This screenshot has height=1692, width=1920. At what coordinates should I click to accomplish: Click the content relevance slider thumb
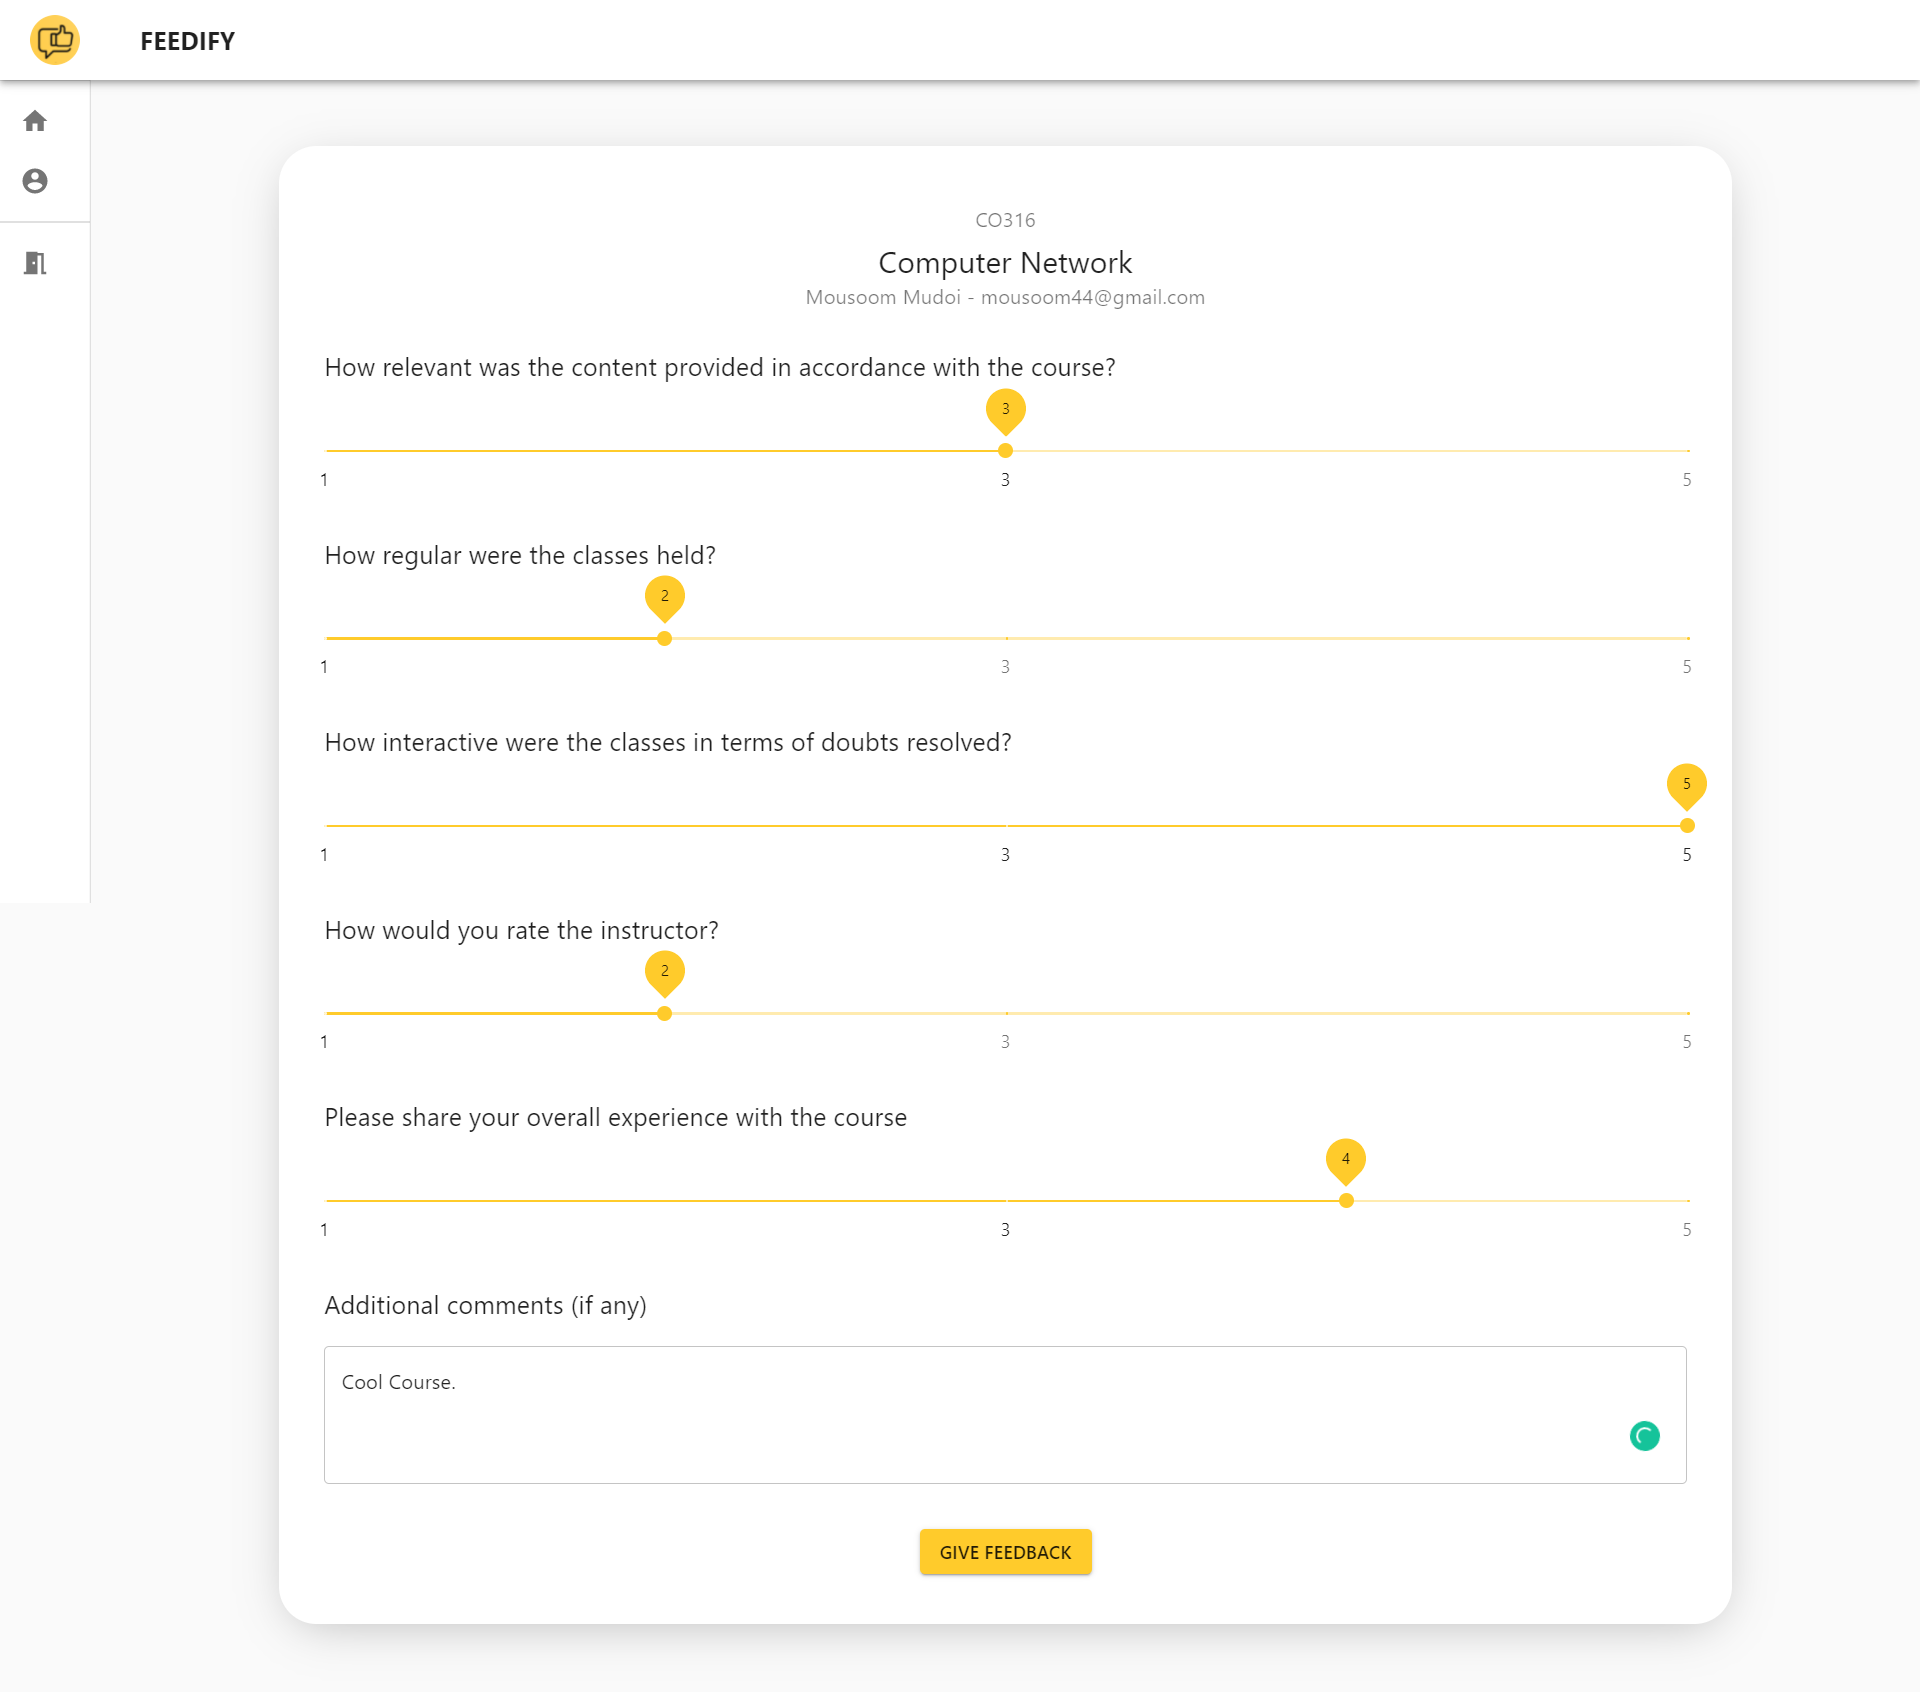click(1005, 451)
